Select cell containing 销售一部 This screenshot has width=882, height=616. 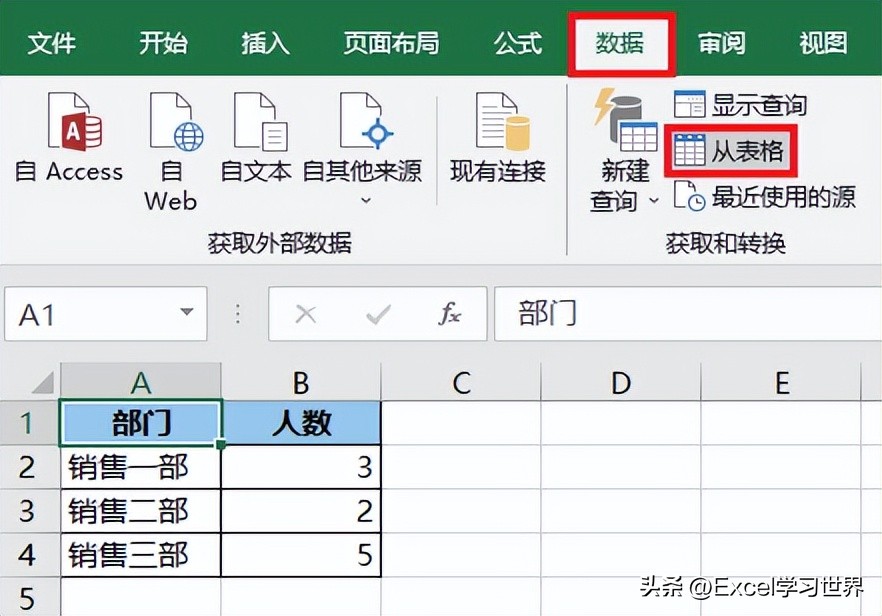[141, 467]
